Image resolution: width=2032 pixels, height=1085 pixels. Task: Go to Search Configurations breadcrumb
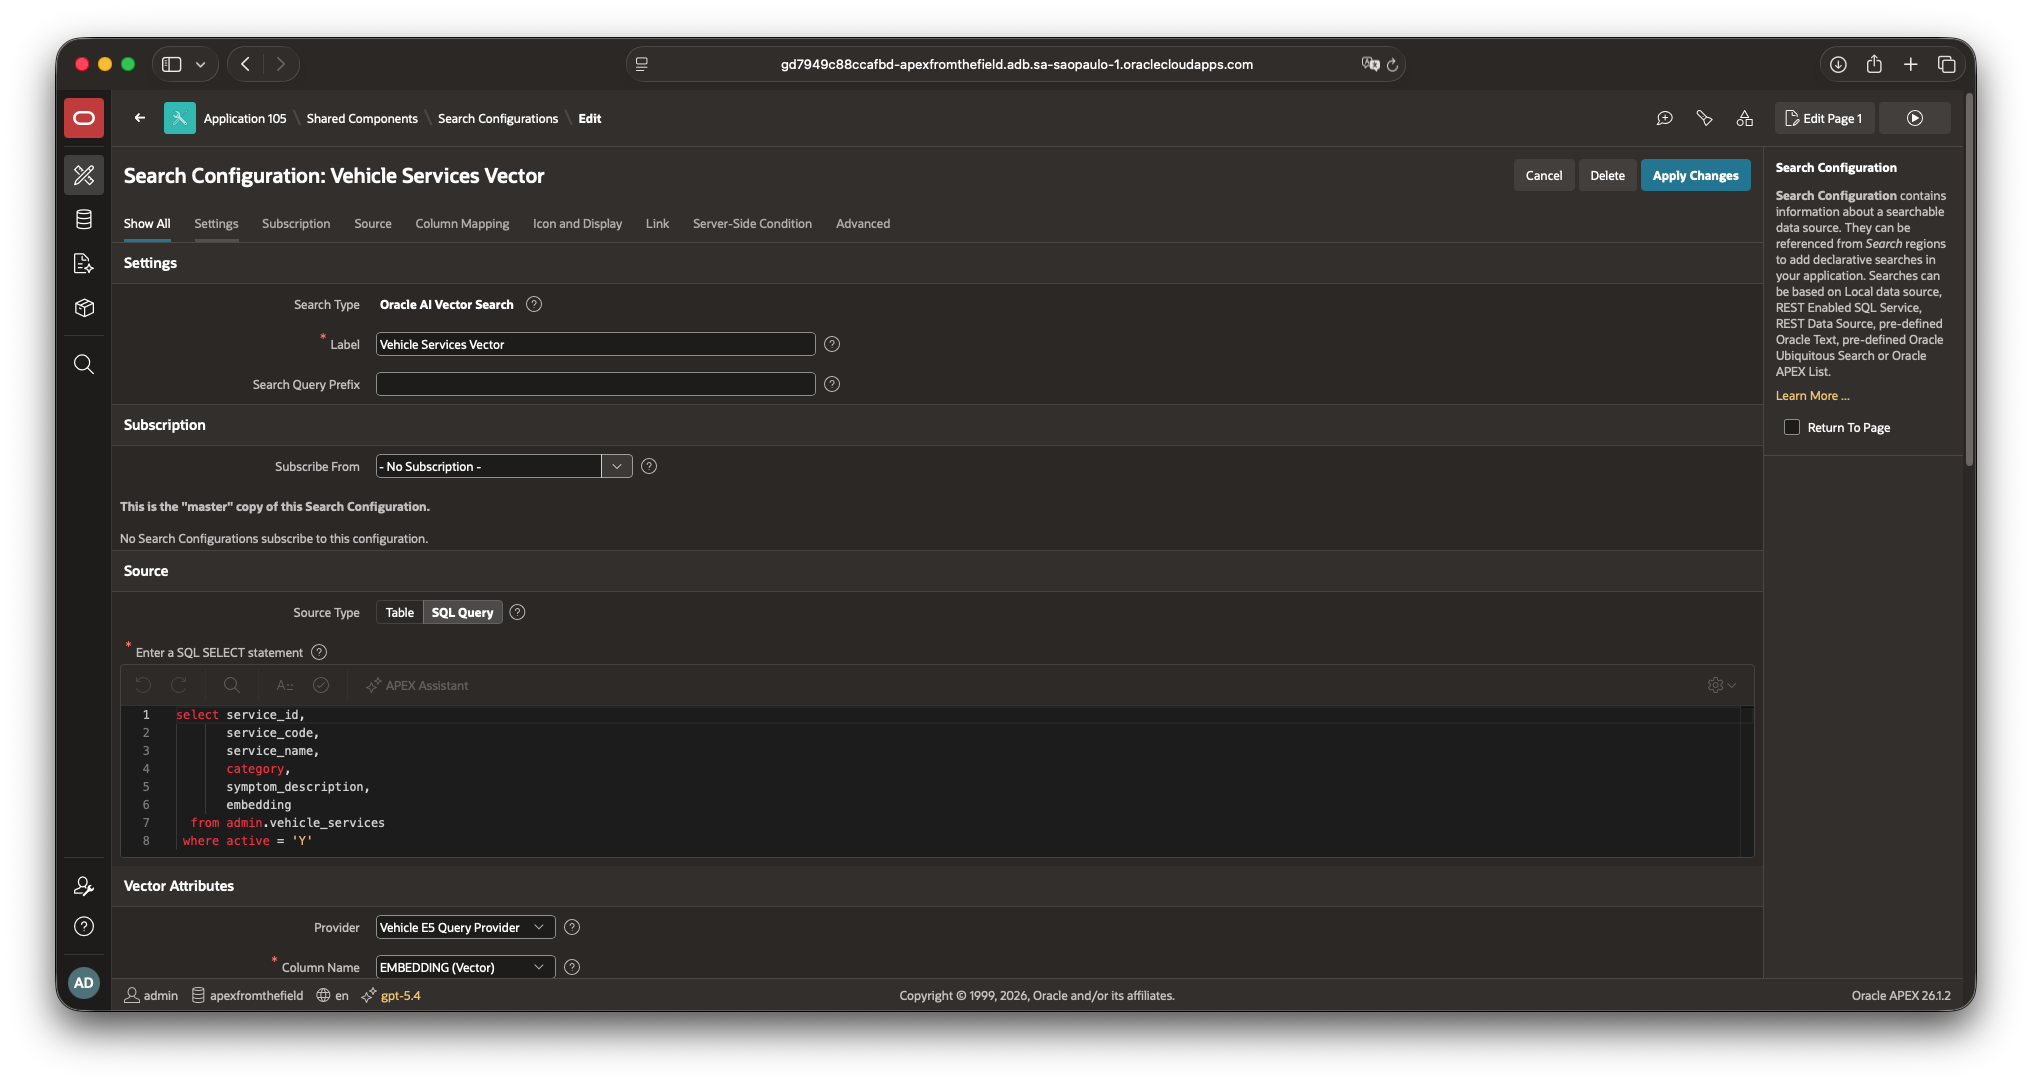(498, 118)
